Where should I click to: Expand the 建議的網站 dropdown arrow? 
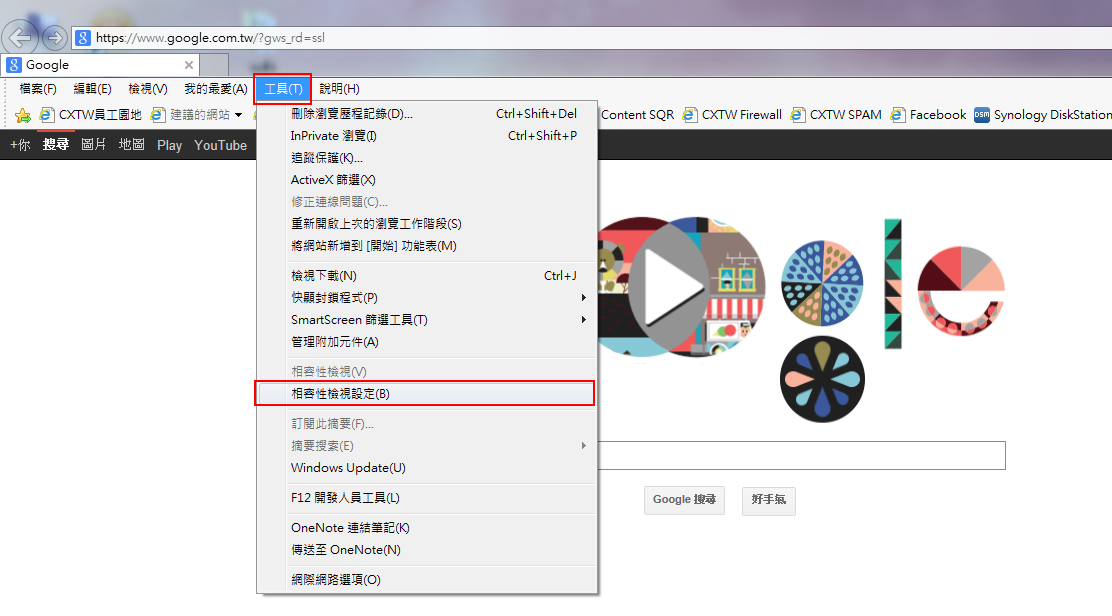point(239,115)
